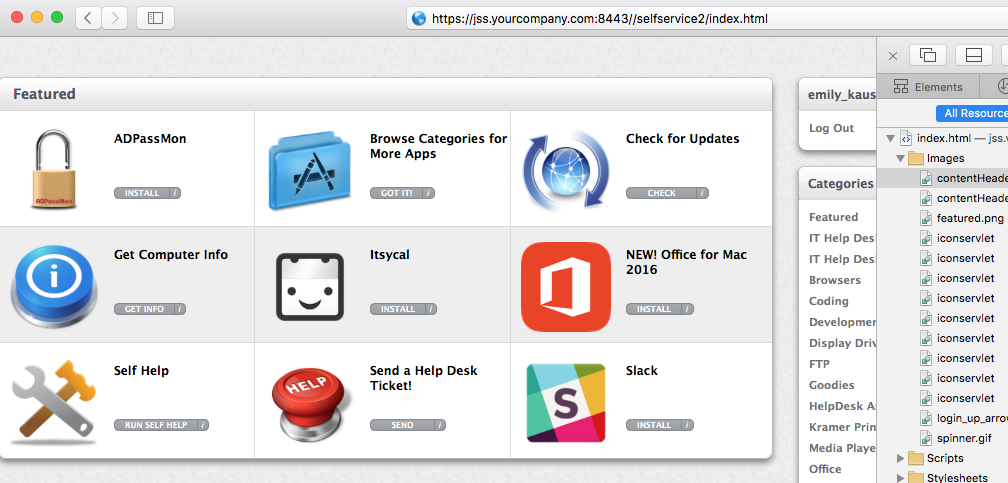
Task: Click the Itsycal calendar face icon
Action: point(310,286)
